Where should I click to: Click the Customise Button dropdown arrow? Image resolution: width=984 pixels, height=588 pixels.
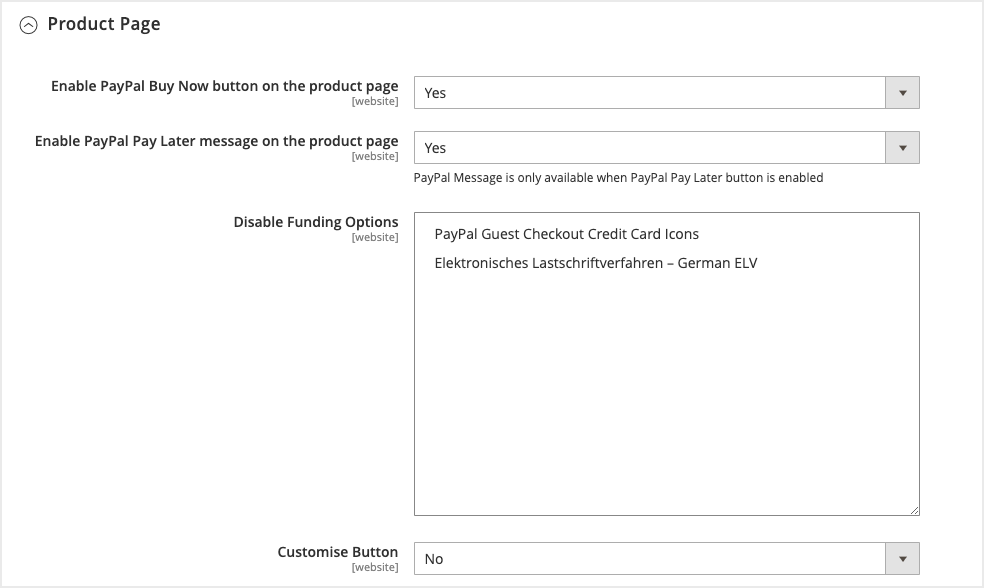tap(902, 559)
